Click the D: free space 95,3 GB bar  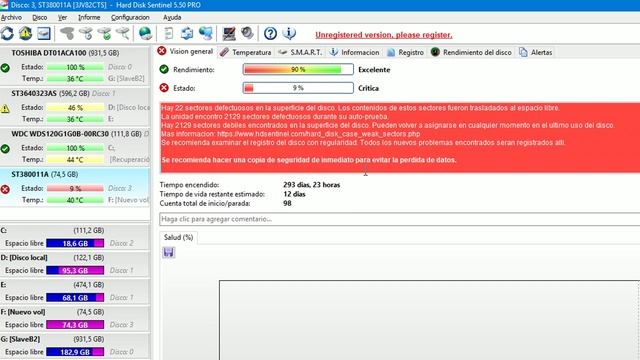(x=75, y=270)
